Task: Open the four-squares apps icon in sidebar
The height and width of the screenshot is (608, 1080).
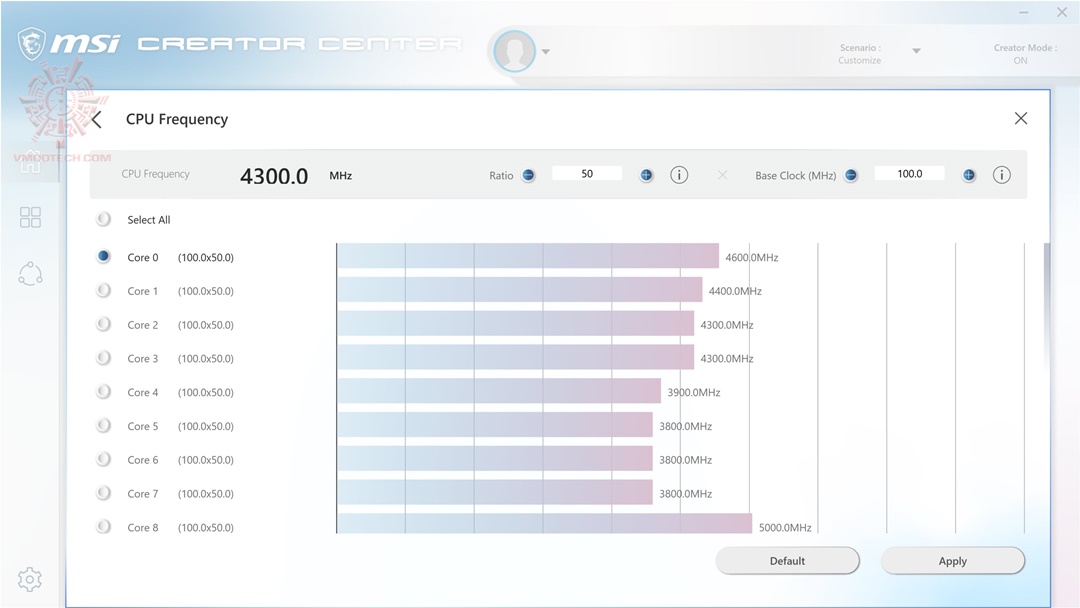Action: 30,218
